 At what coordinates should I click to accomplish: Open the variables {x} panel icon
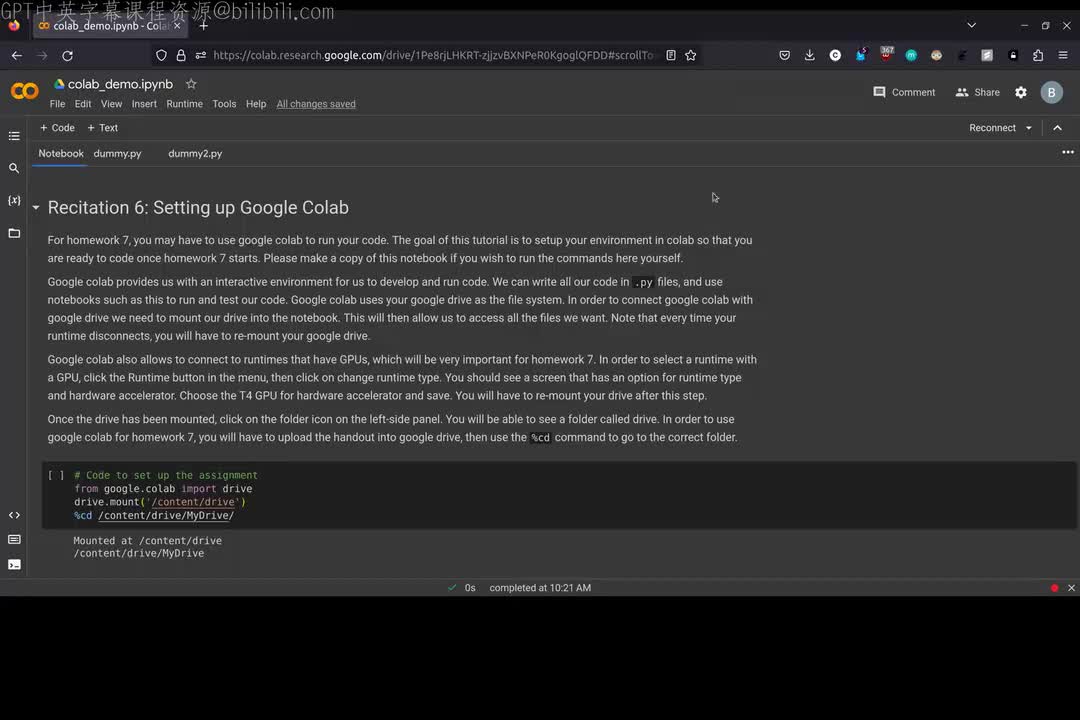tap(14, 200)
